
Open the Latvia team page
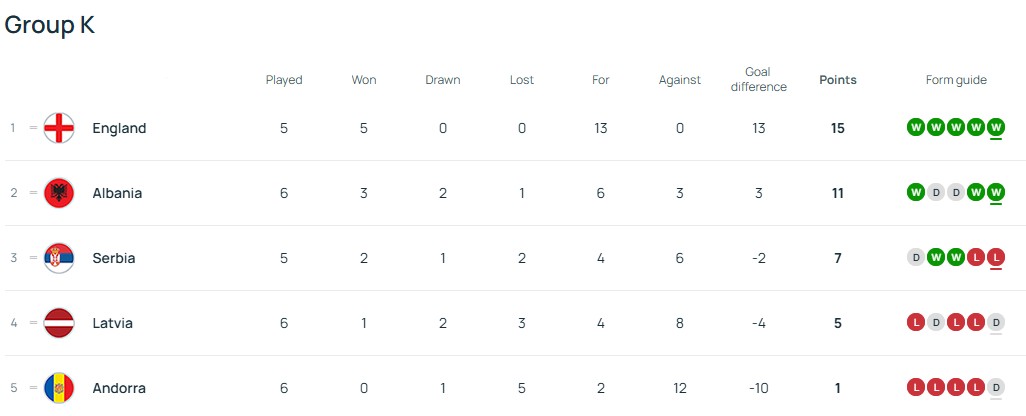(x=112, y=323)
